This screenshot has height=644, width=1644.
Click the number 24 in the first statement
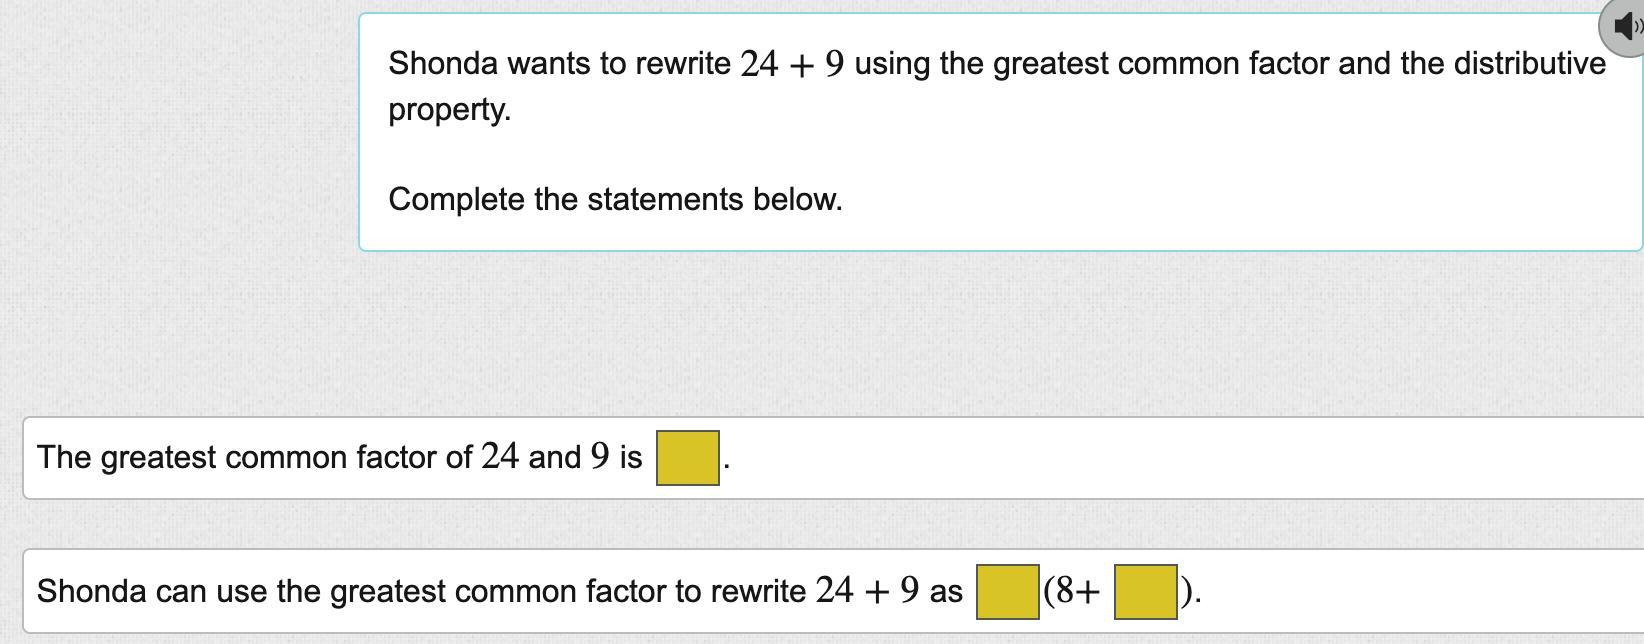pyautogui.click(x=500, y=457)
